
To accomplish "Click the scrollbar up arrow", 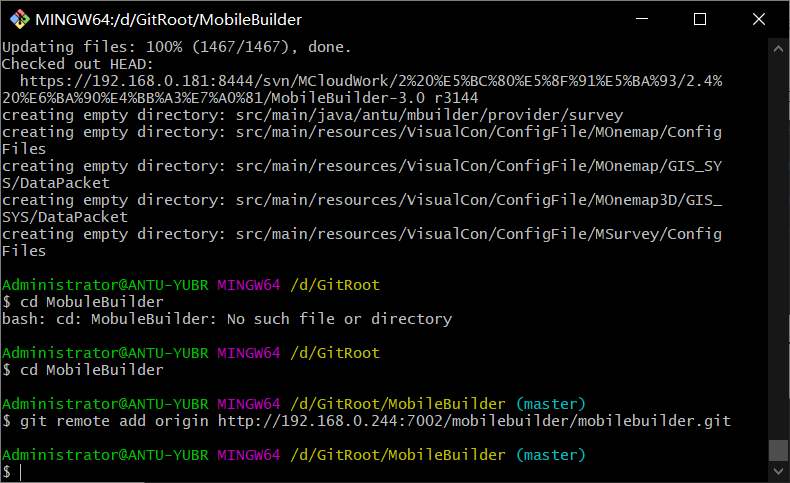I will (x=778, y=48).
